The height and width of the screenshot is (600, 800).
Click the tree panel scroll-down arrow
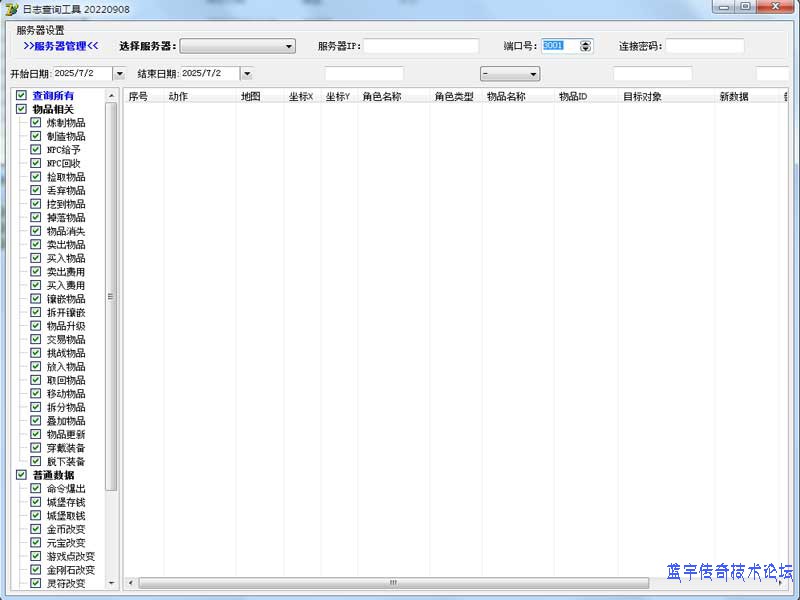[111, 583]
